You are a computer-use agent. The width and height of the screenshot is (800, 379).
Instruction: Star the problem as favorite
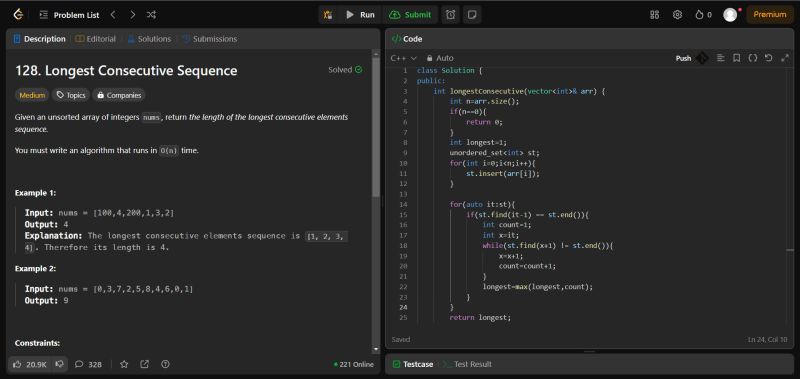124,364
